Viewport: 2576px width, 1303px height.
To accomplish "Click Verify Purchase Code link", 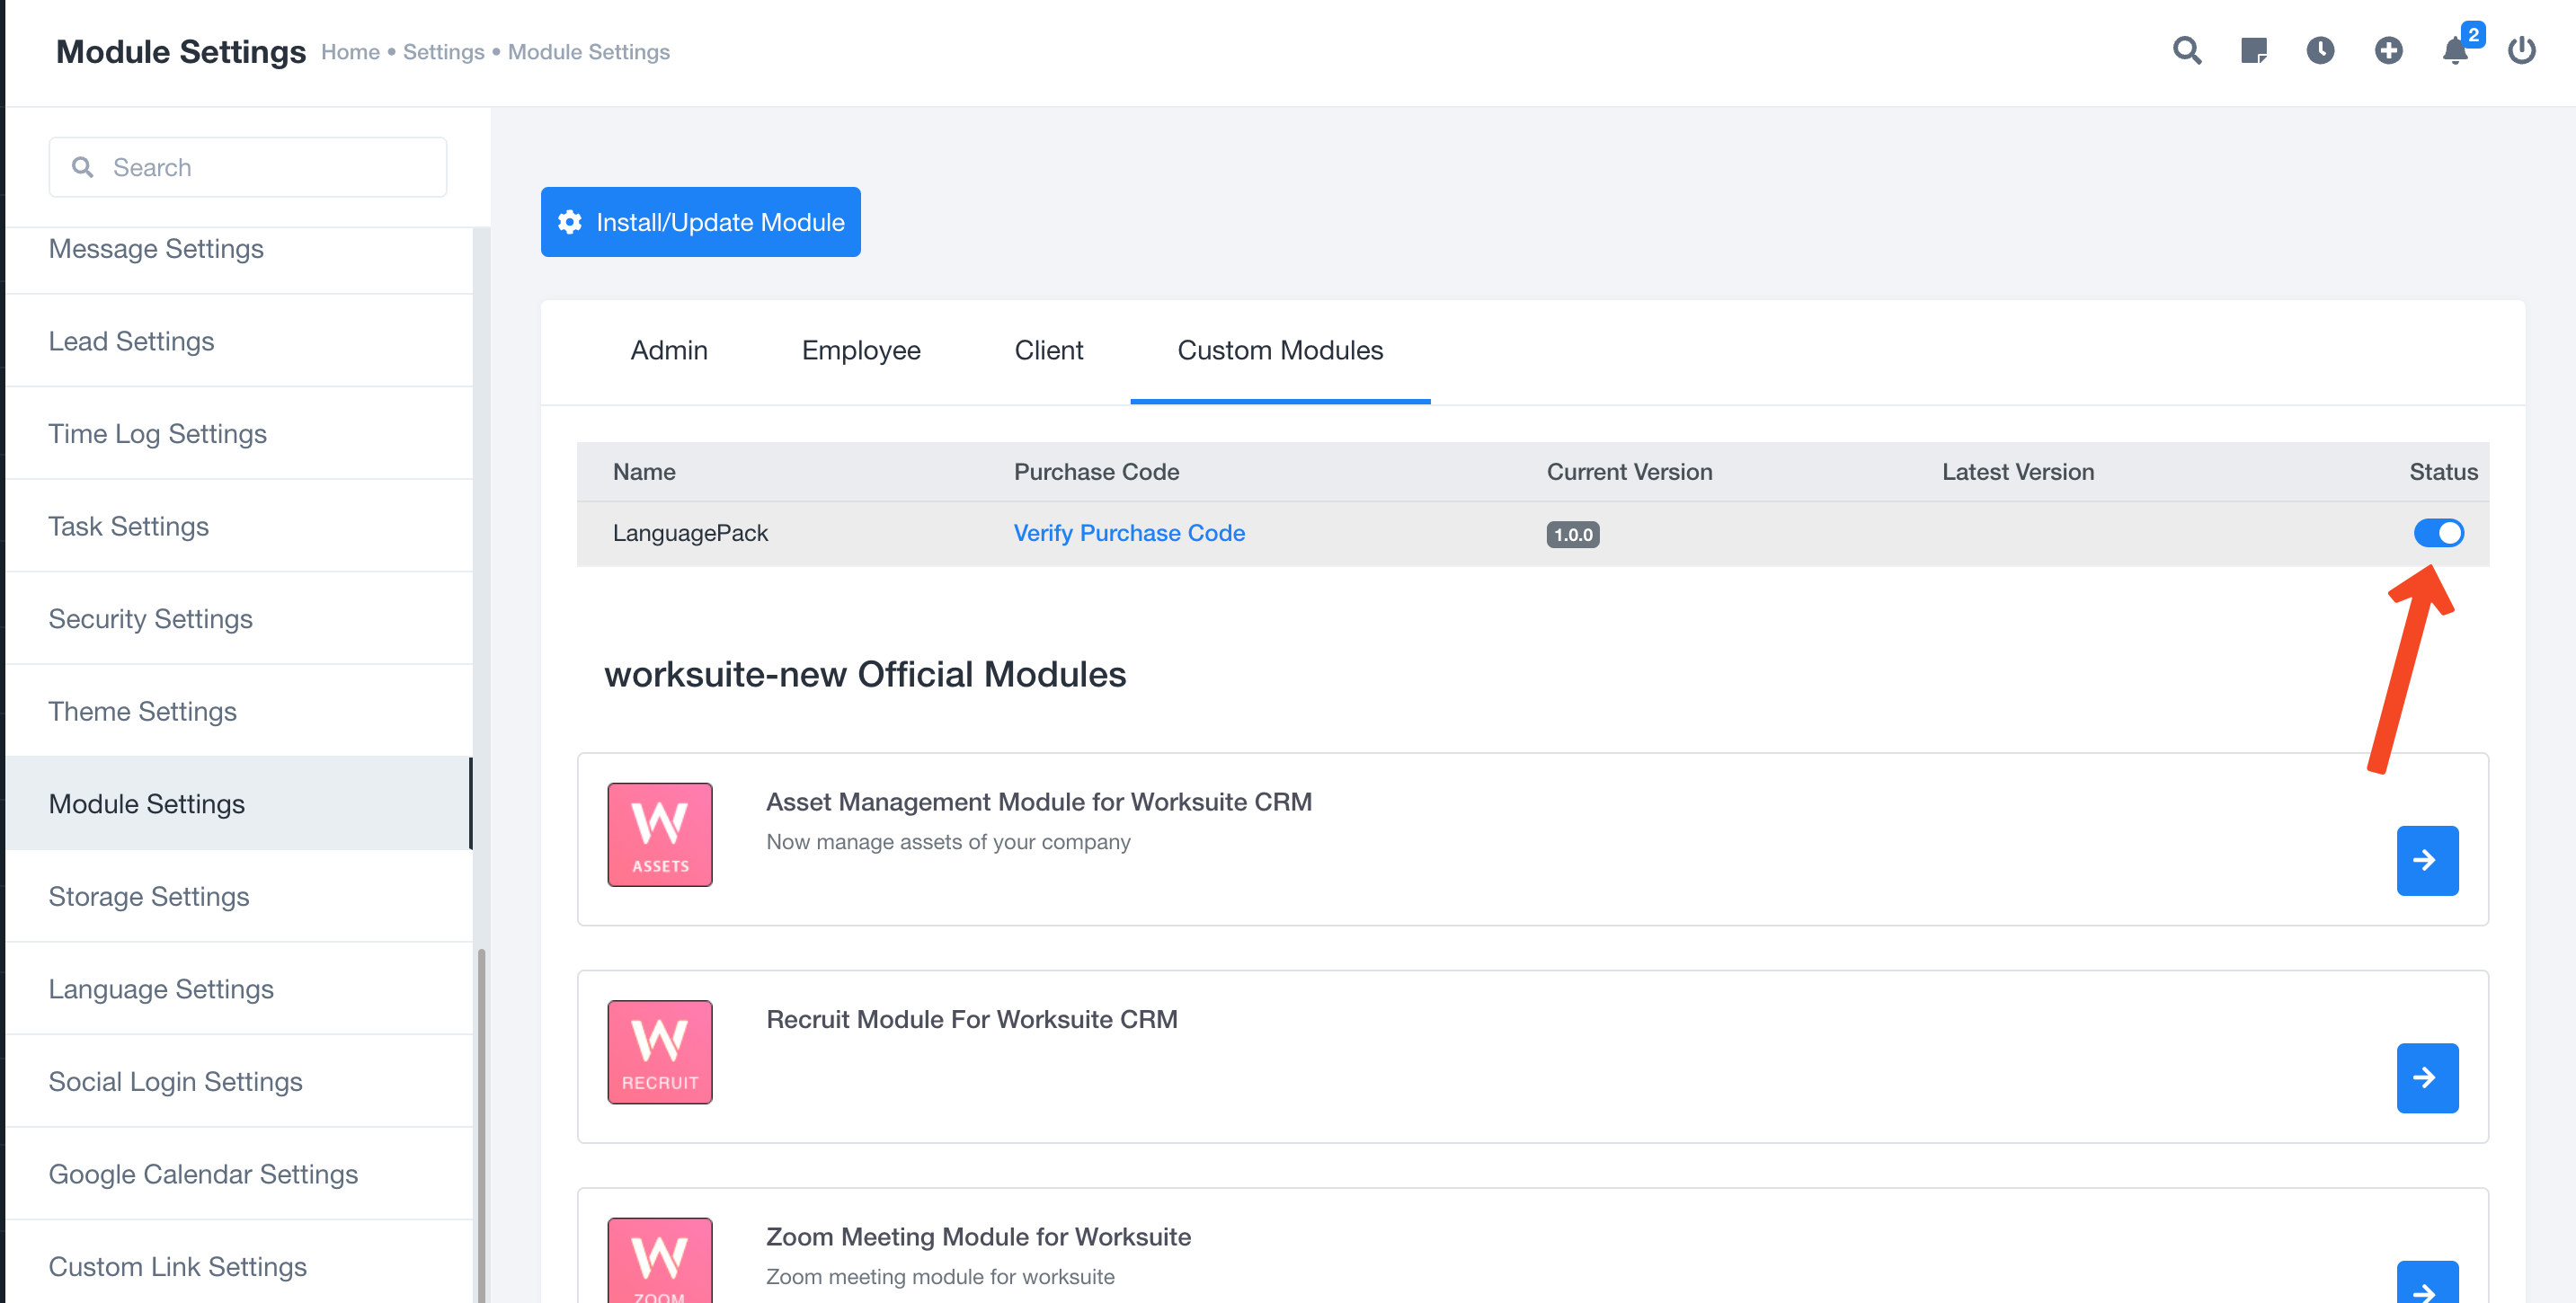I will coord(1128,533).
